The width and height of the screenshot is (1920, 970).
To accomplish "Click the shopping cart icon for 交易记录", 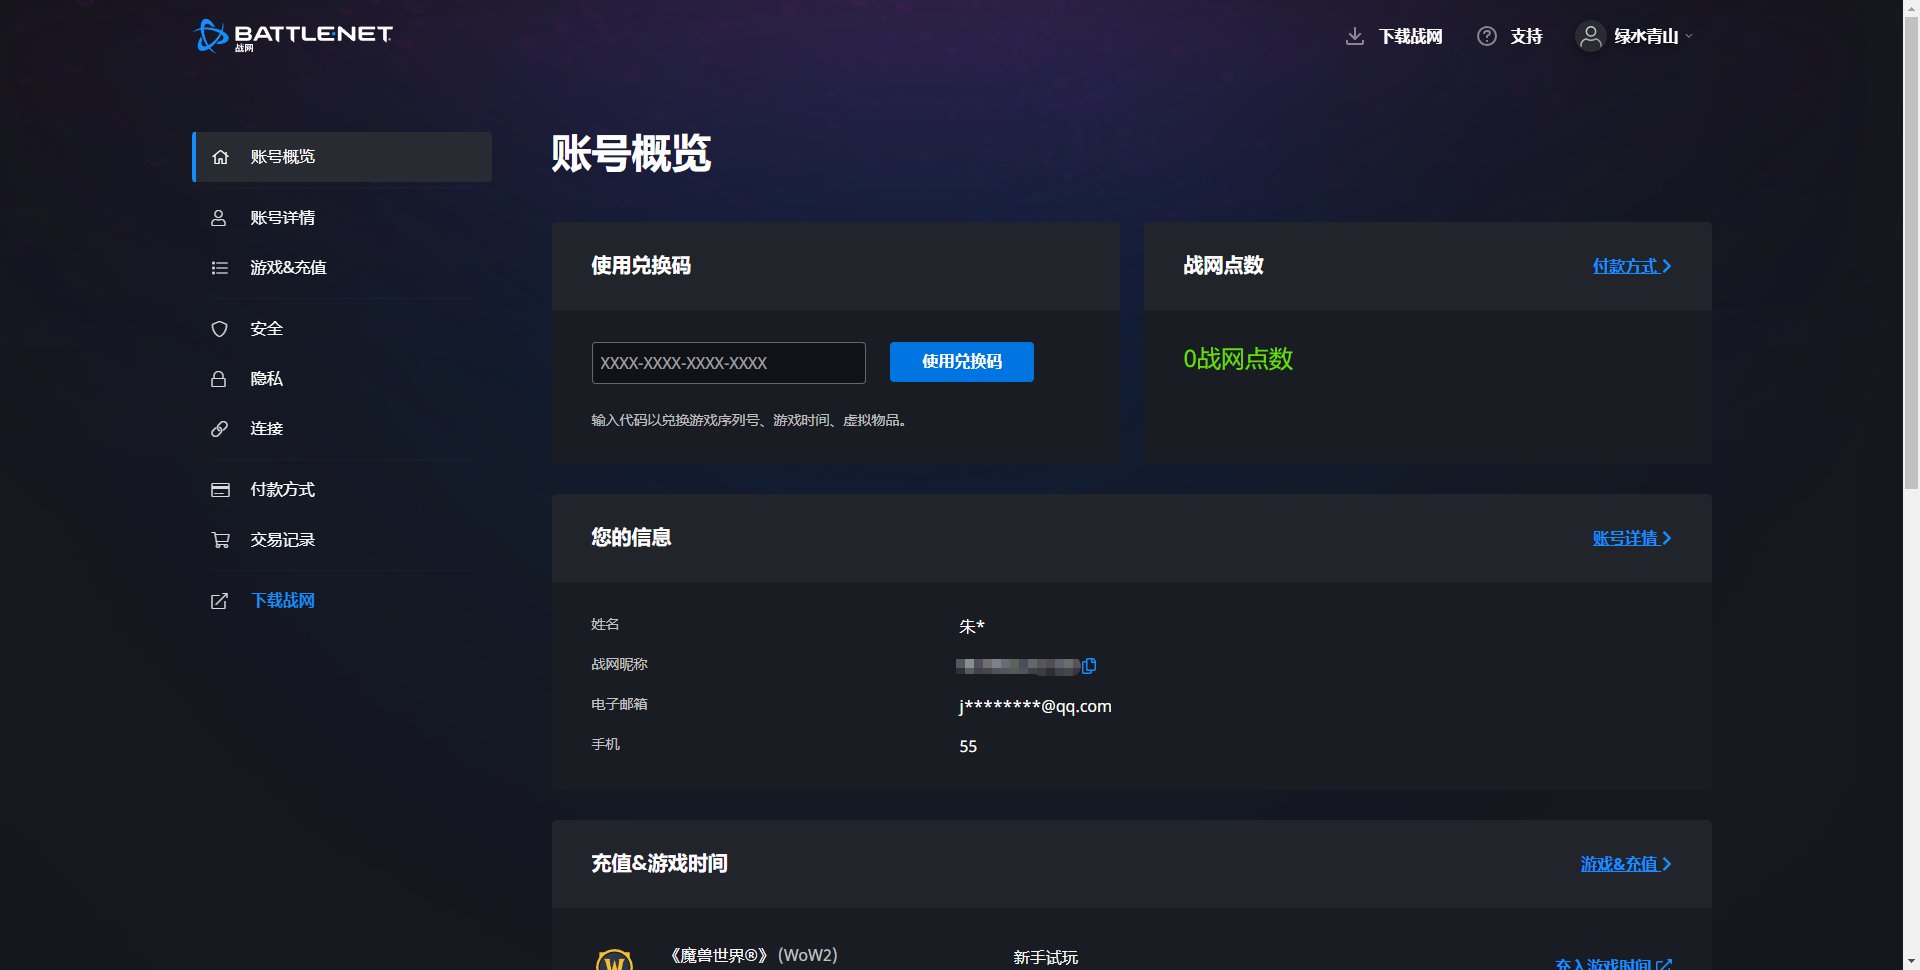I will [x=220, y=540].
